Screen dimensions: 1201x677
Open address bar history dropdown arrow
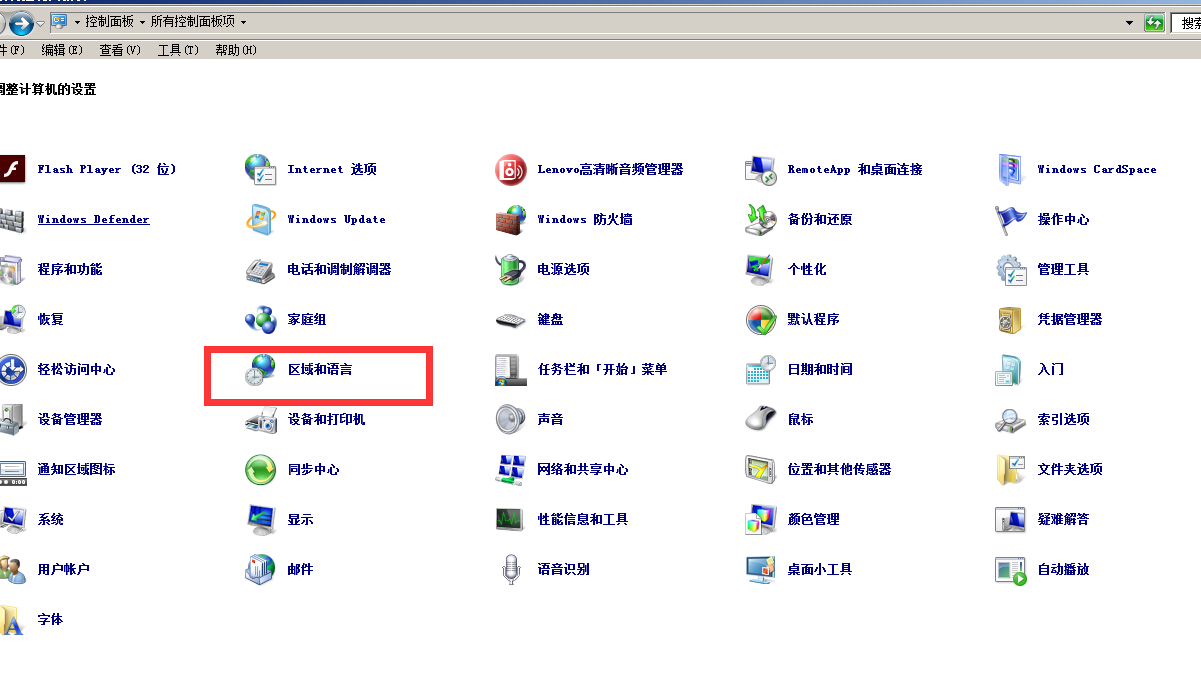[x=1130, y=22]
